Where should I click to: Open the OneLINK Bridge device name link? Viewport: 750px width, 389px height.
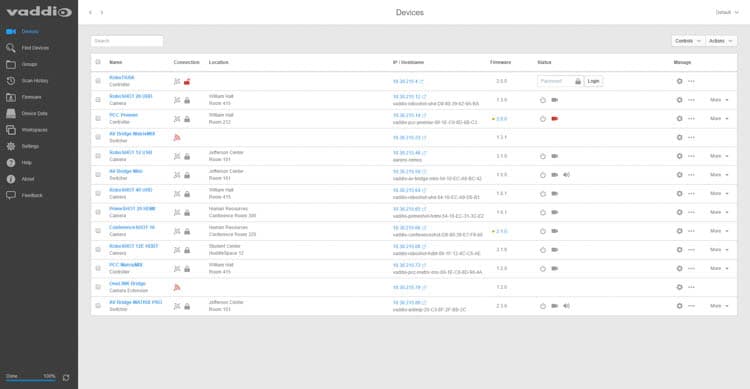127,284
